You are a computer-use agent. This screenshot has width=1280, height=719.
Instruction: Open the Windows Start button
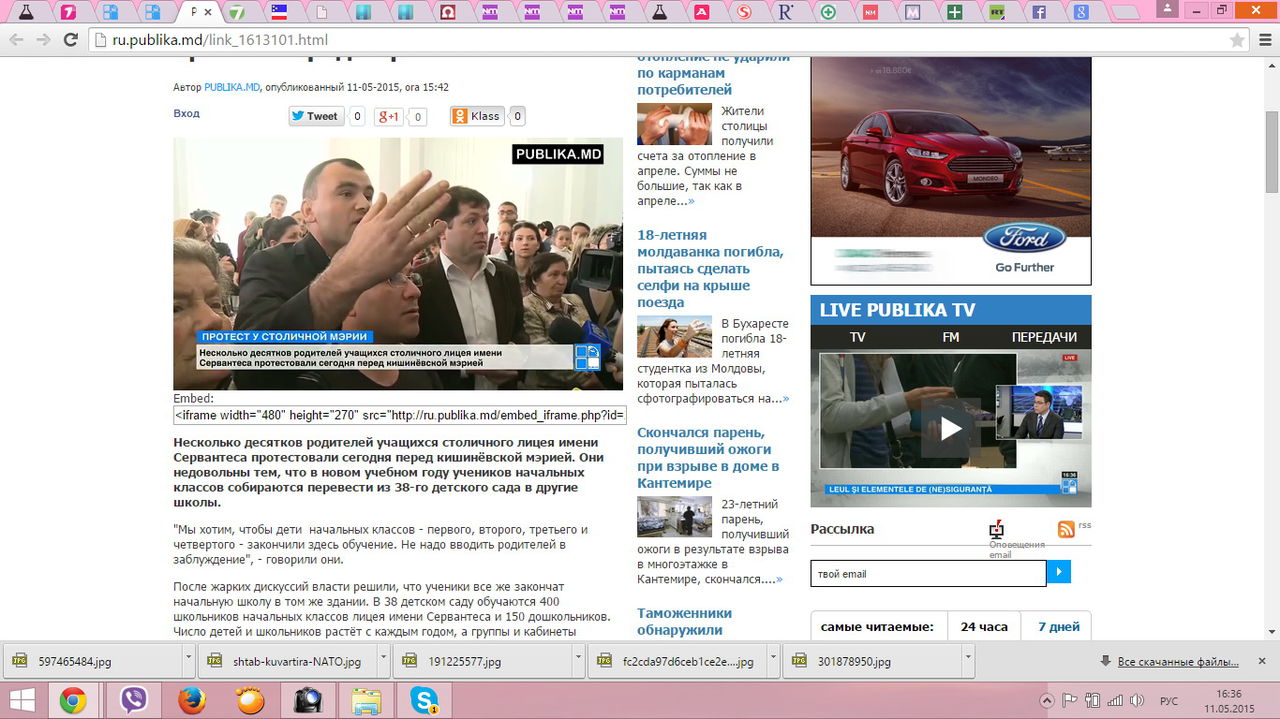click(20, 699)
